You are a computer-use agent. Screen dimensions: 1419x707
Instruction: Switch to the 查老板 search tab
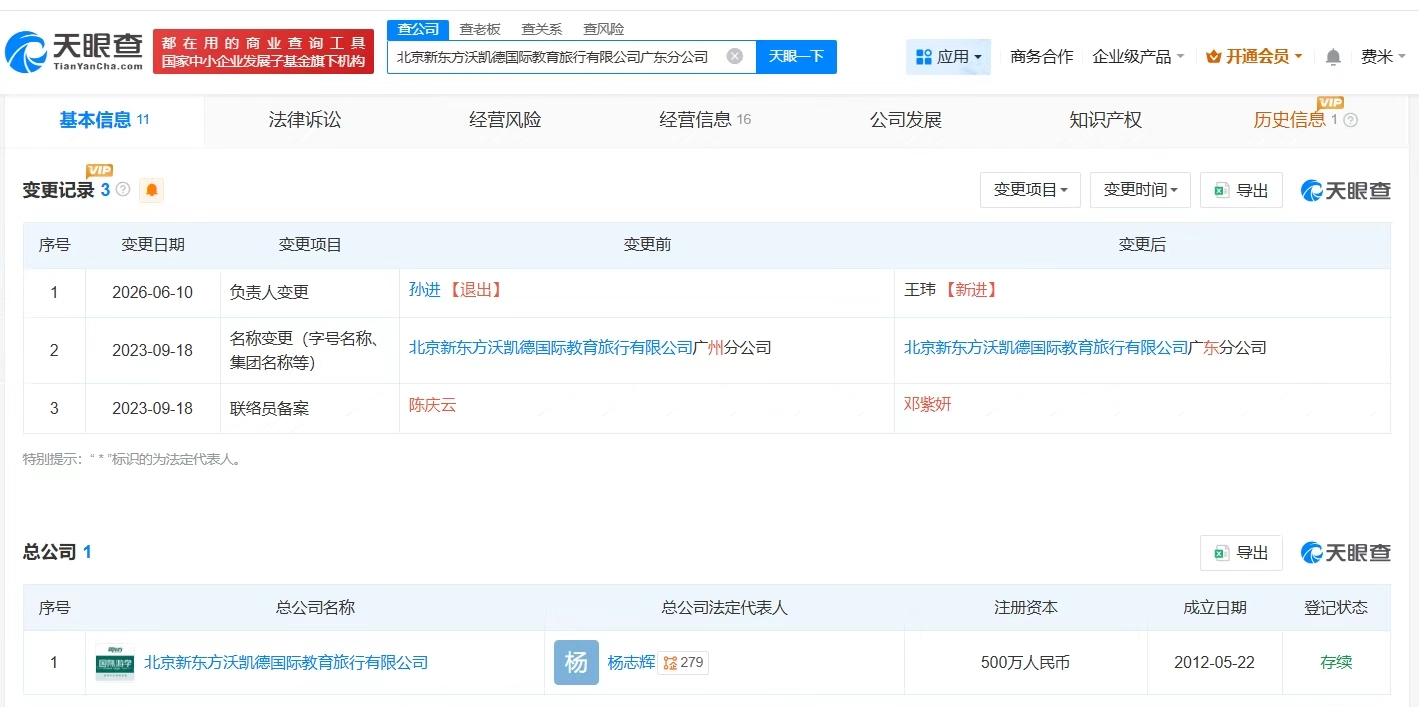coord(480,29)
